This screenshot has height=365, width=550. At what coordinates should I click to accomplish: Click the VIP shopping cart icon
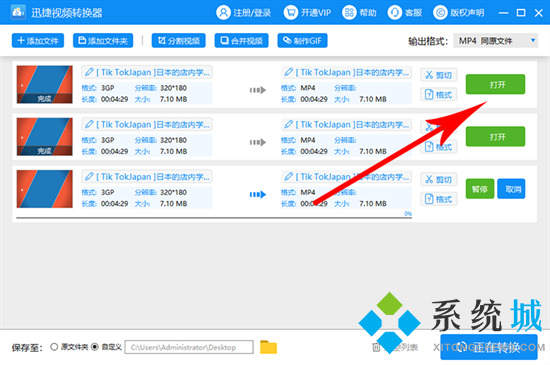point(290,13)
